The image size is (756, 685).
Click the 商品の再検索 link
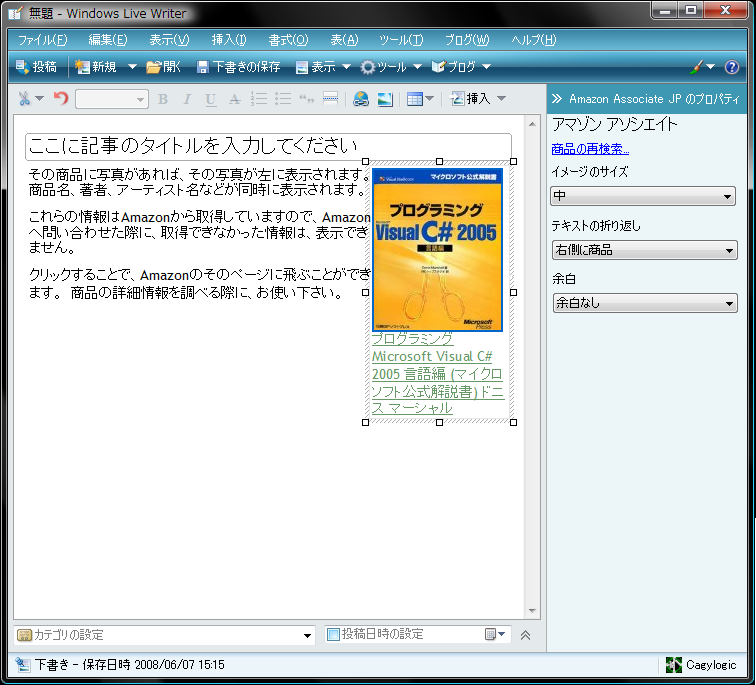(590, 149)
